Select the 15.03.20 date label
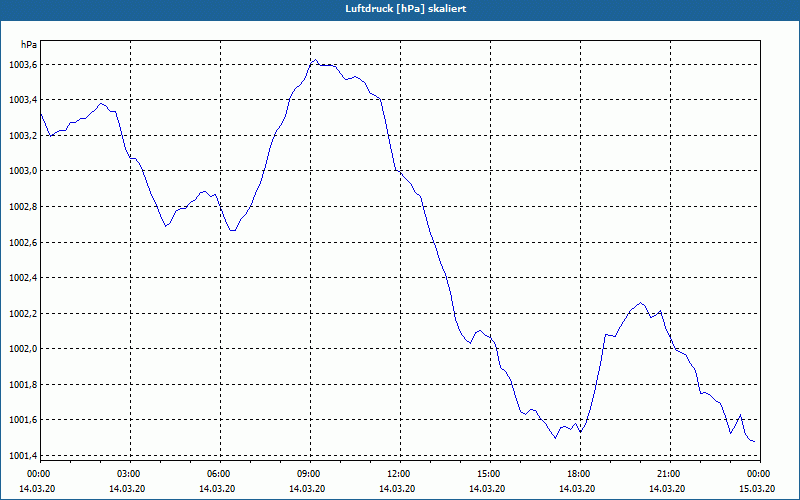 pos(757,489)
